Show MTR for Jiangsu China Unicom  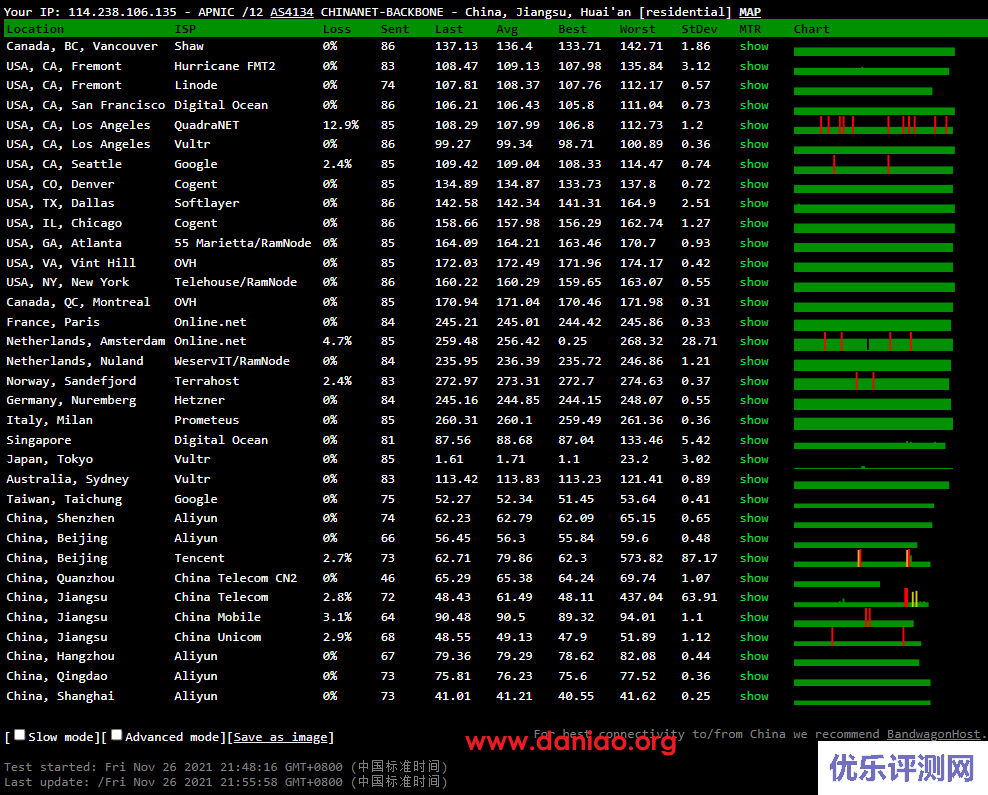click(x=754, y=638)
